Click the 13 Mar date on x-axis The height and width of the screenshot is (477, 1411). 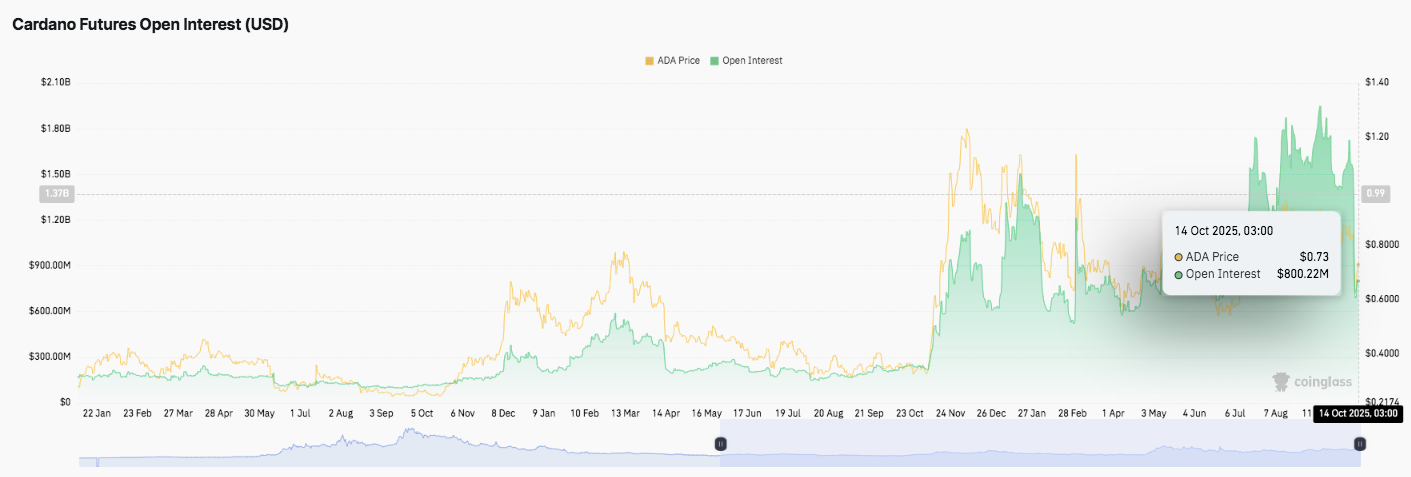pyautogui.click(x=624, y=413)
